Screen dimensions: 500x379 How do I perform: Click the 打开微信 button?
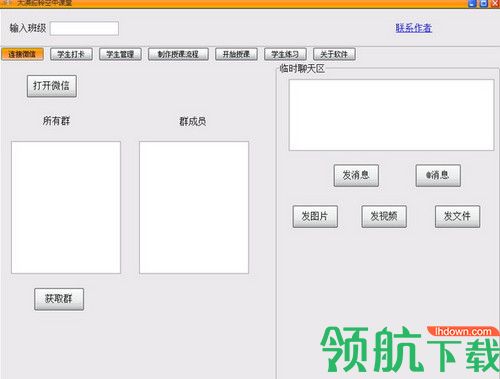coord(52,86)
